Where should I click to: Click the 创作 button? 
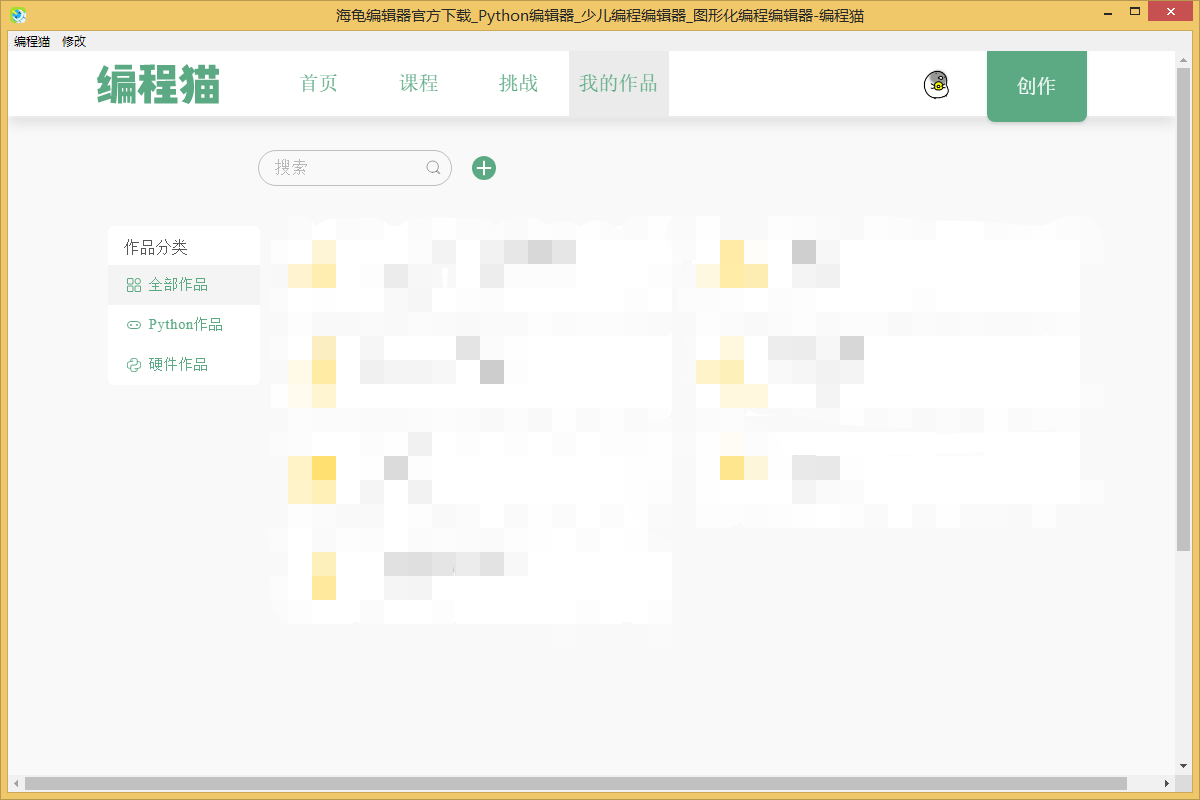tap(1037, 86)
